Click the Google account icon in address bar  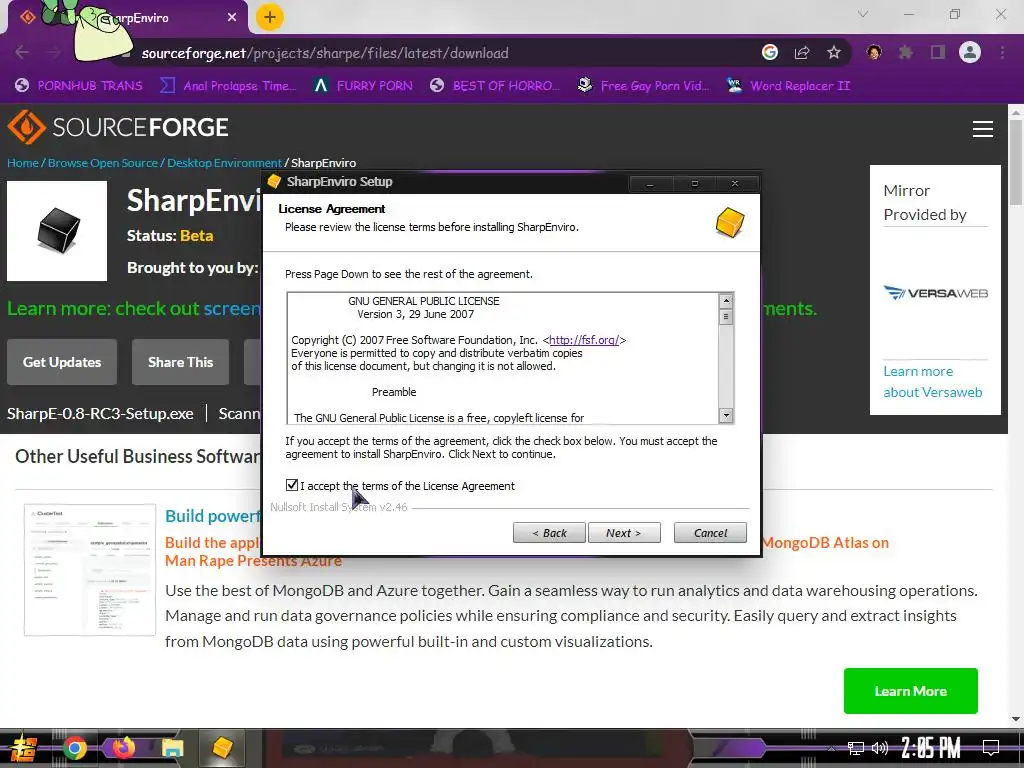pos(769,52)
